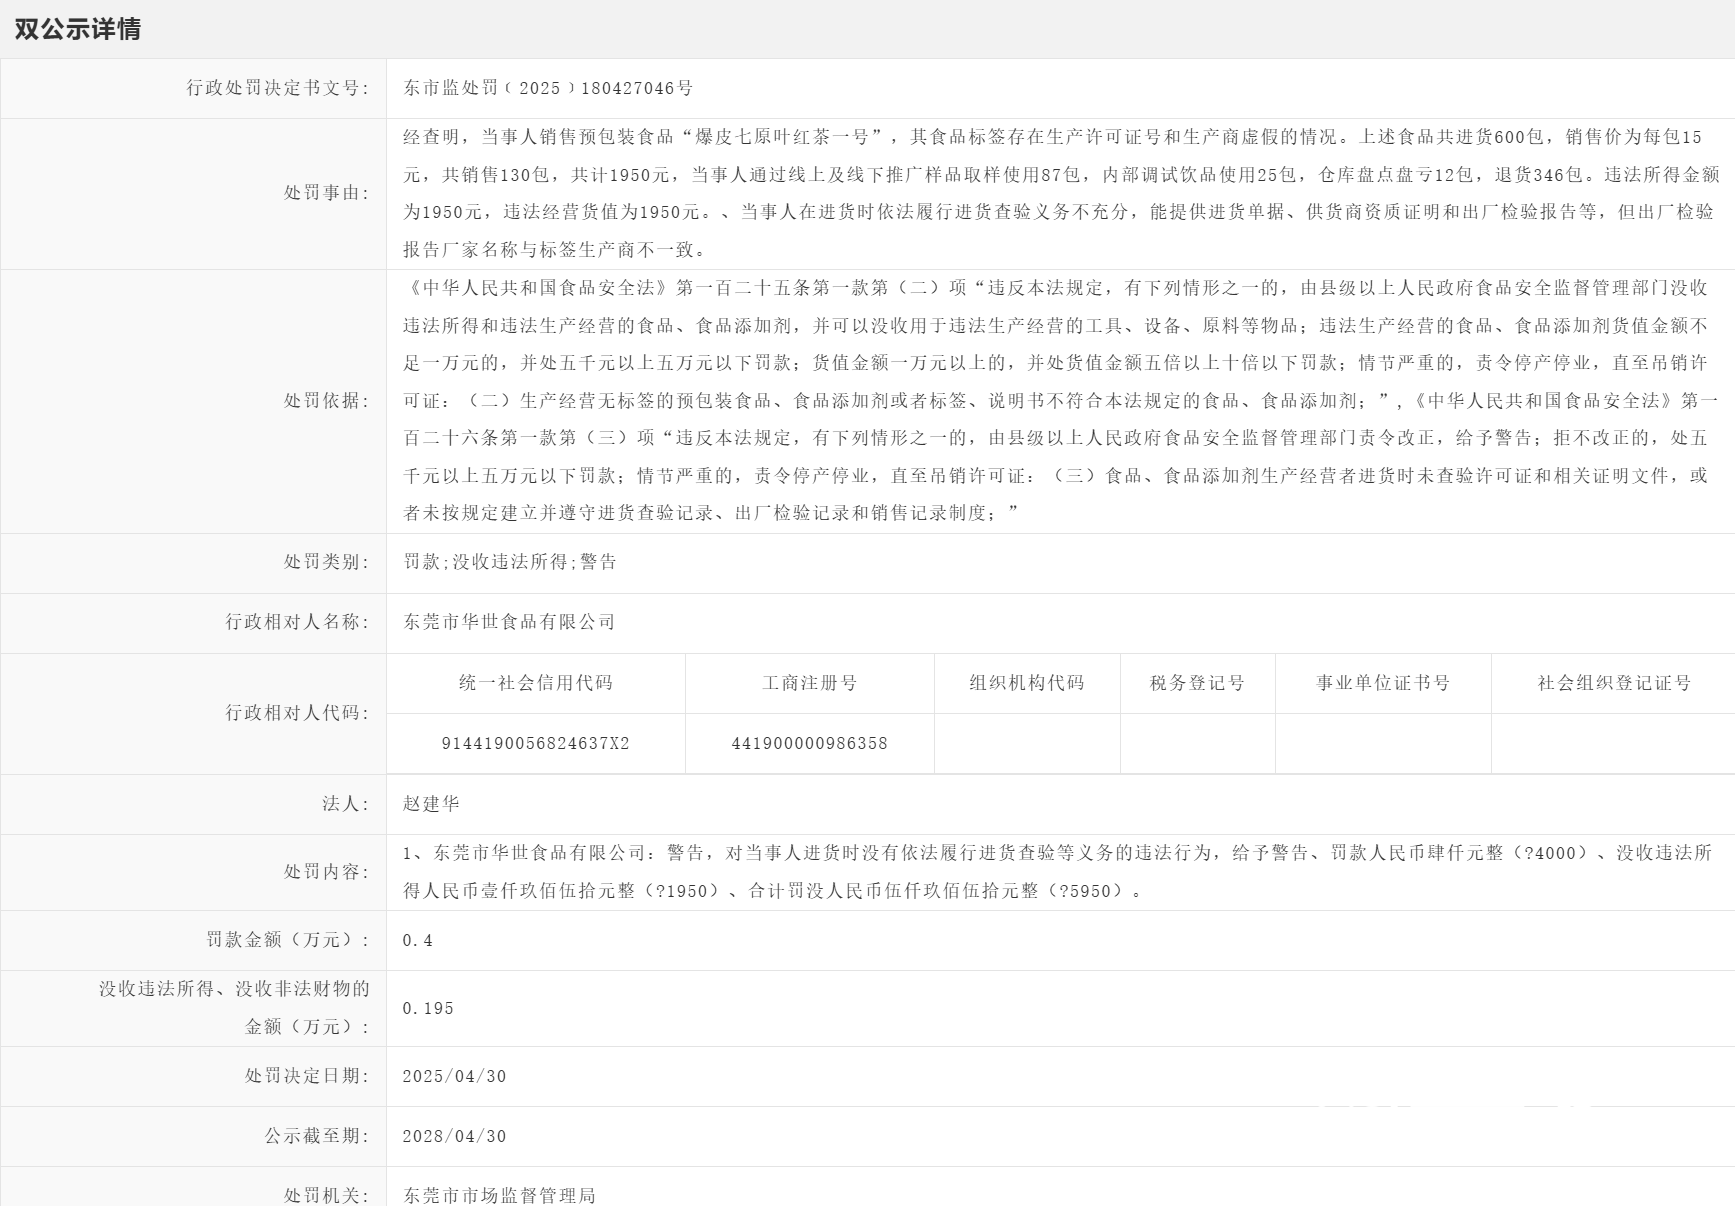The height and width of the screenshot is (1206, 1735).
Task: Select company name 东莞市华世食品有限公司
Action: pyautogui.click(x=509, y=622)
